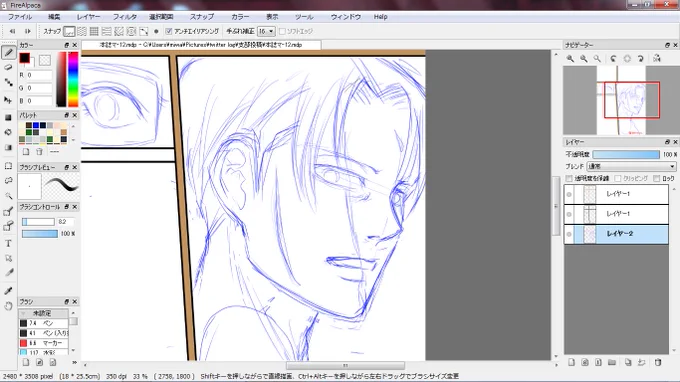Image resolution: width=680 pixels, height=382 pixels.
Task: Select the Lasso selection tool
Action: (x=8, y=180)
